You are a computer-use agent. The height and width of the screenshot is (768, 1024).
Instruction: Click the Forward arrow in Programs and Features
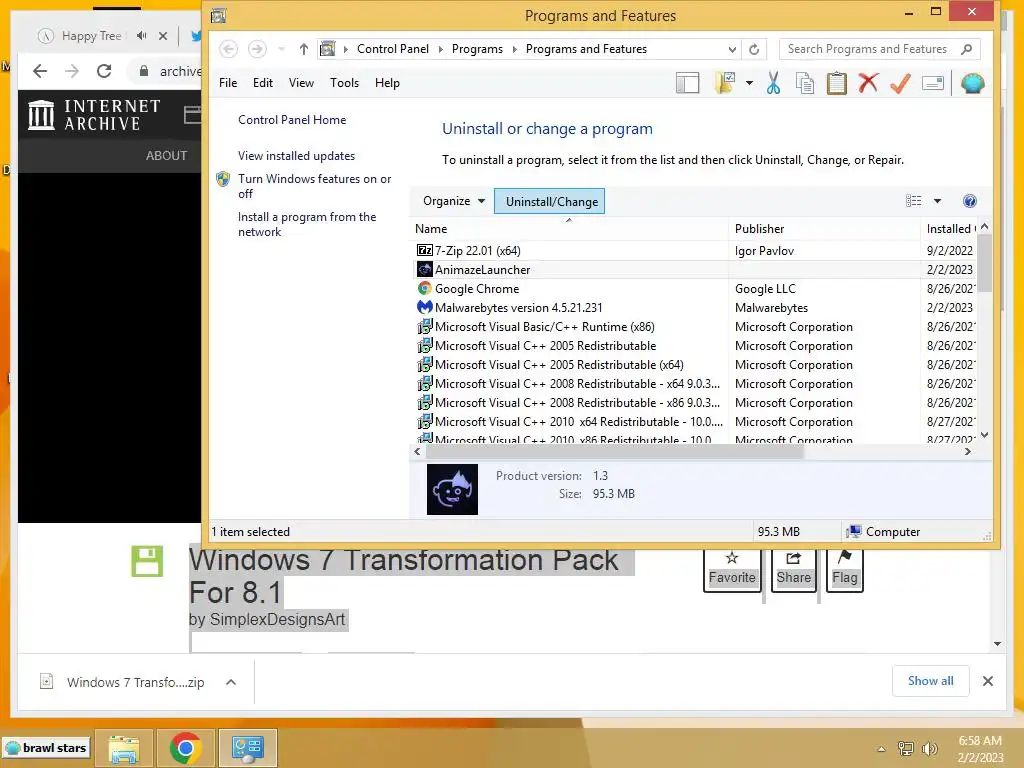pyautogui.click(x=257, y=49)
